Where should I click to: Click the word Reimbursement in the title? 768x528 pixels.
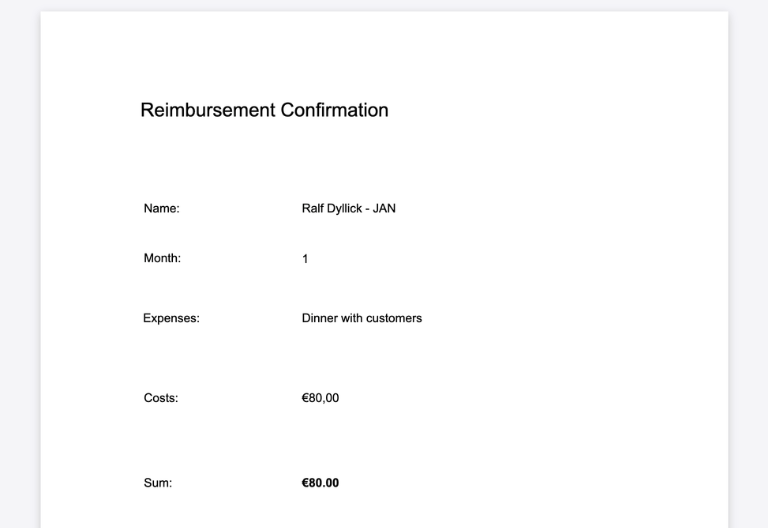point(207,110)
